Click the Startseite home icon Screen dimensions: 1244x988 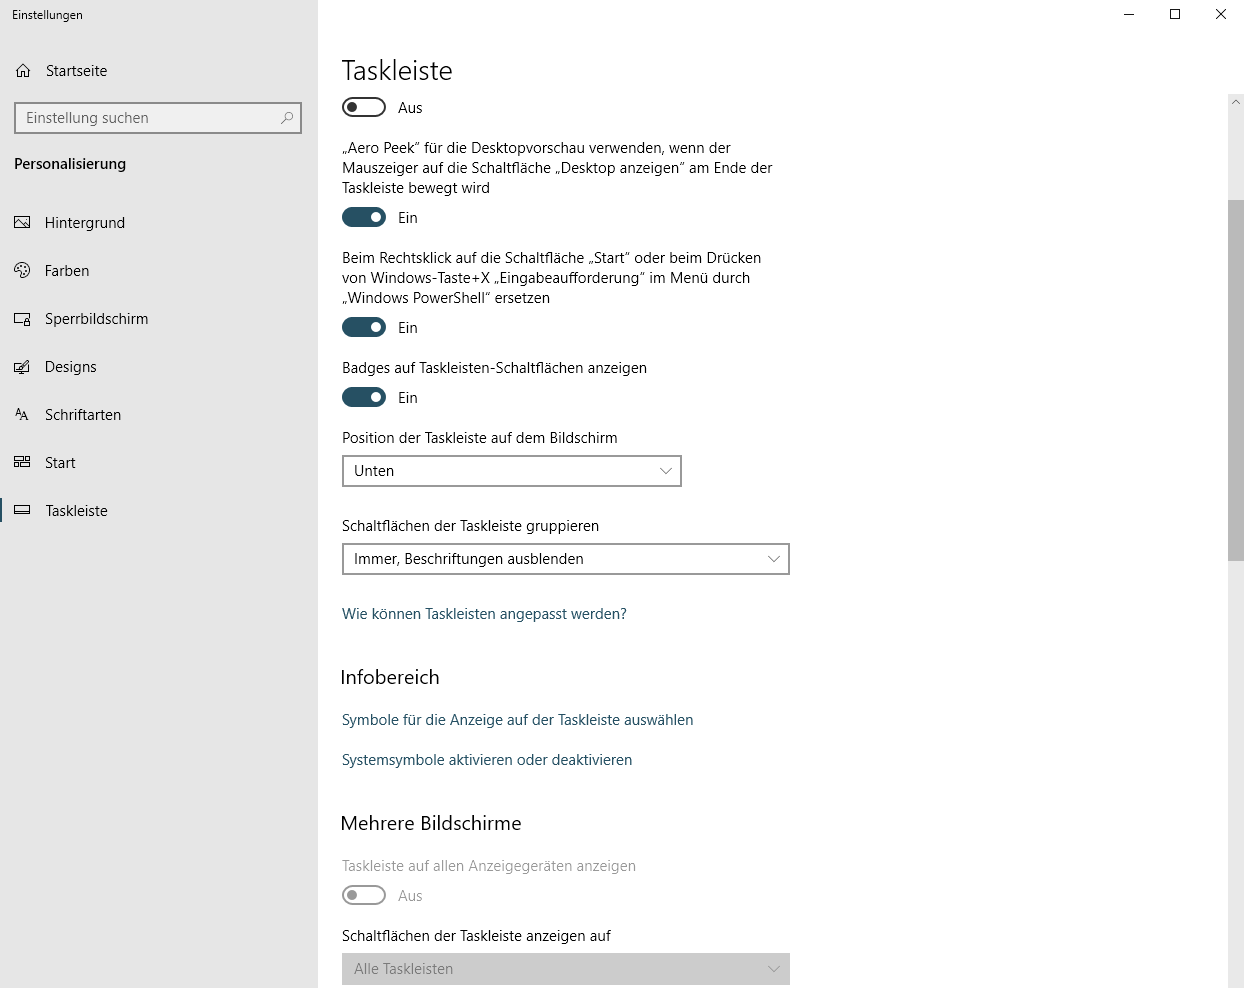(23, 71)
